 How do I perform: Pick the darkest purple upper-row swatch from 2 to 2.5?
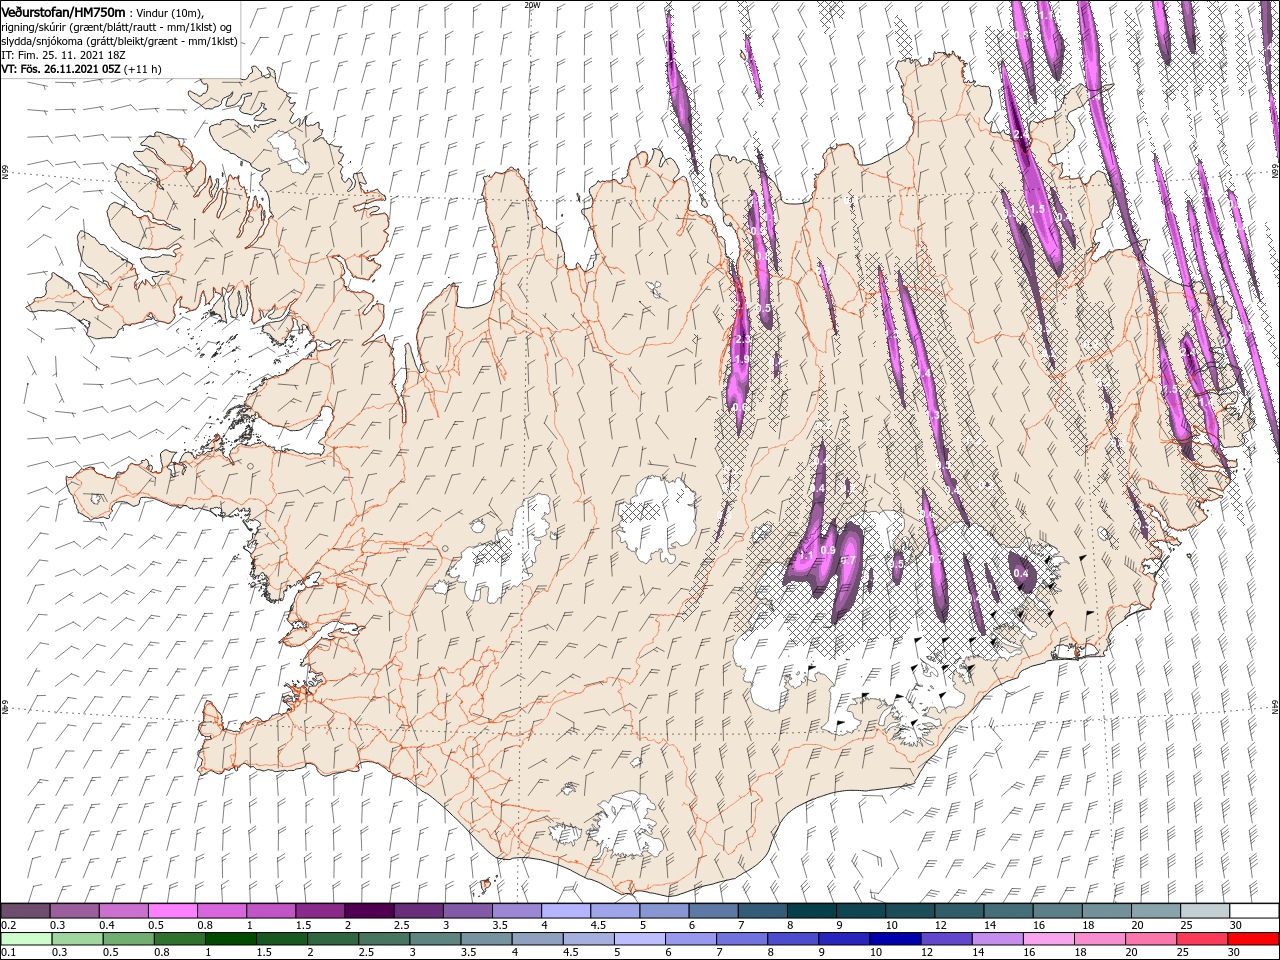(x=369, y=911)
